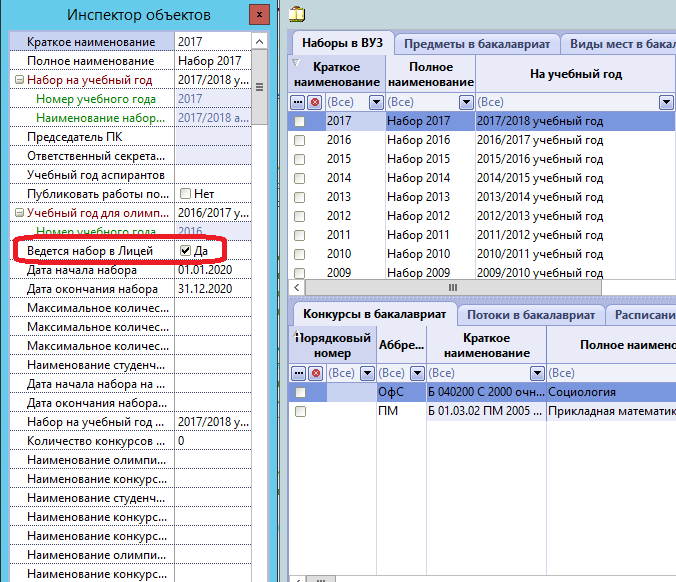The width and height of the screenshot is (676, 582).
Task: Select Ответственный секрета... property row
Action: 130,156
